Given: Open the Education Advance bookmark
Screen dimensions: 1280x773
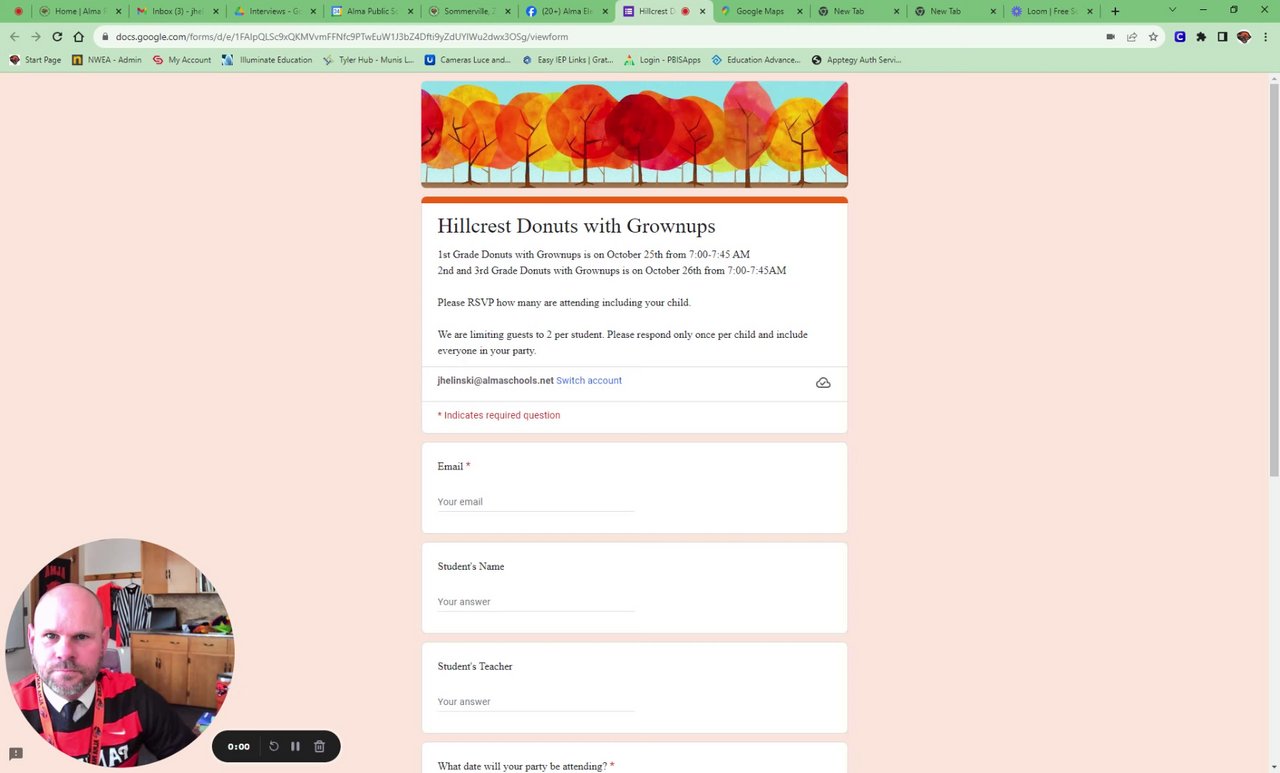Looking at the screenshot, I should pyautogui.click(x=756, y=60).
